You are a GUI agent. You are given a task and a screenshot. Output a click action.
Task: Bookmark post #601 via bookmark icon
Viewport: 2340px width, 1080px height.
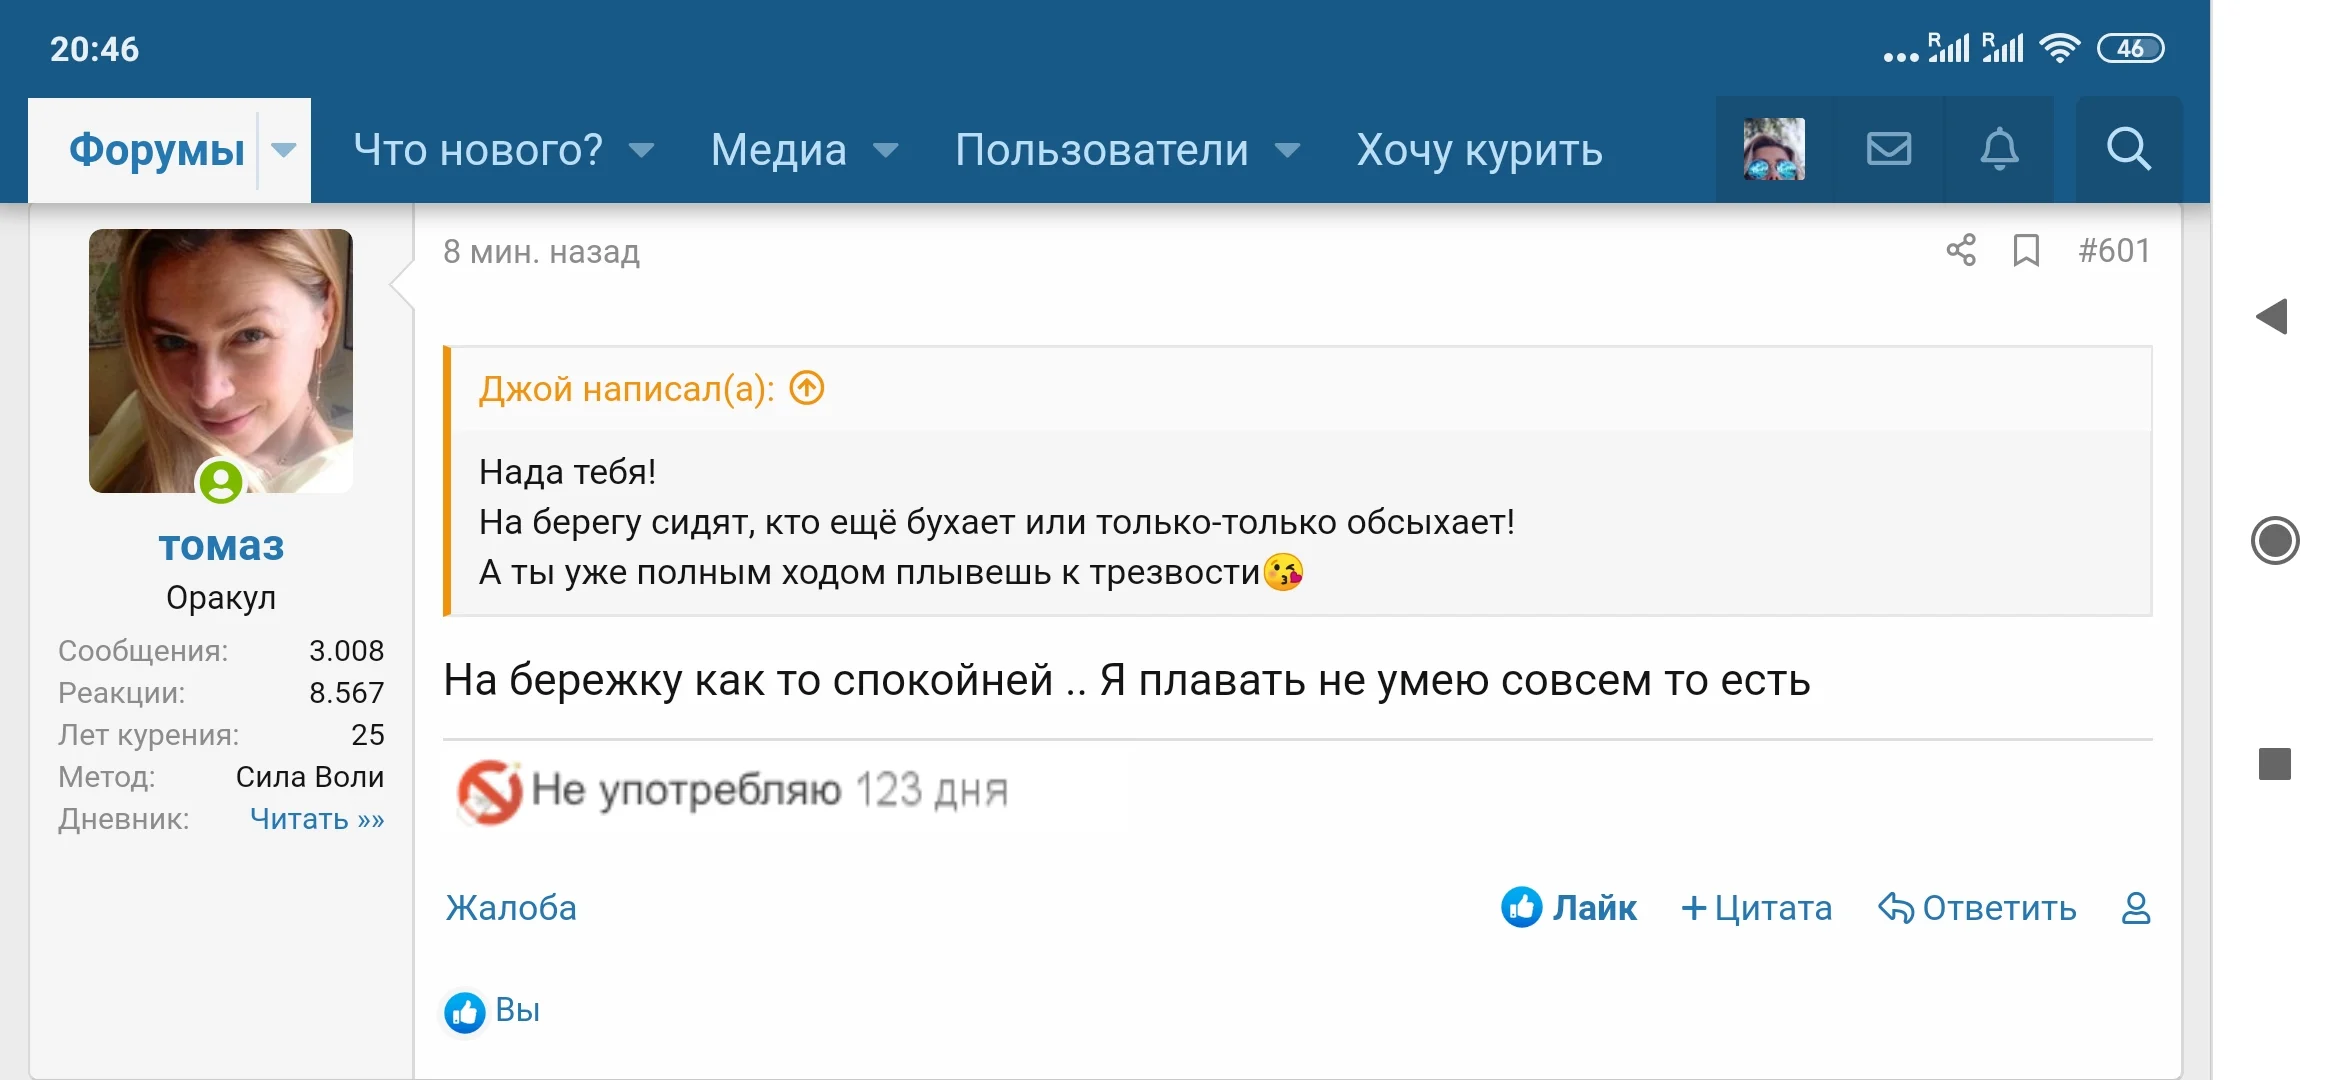pos(2027,252)
